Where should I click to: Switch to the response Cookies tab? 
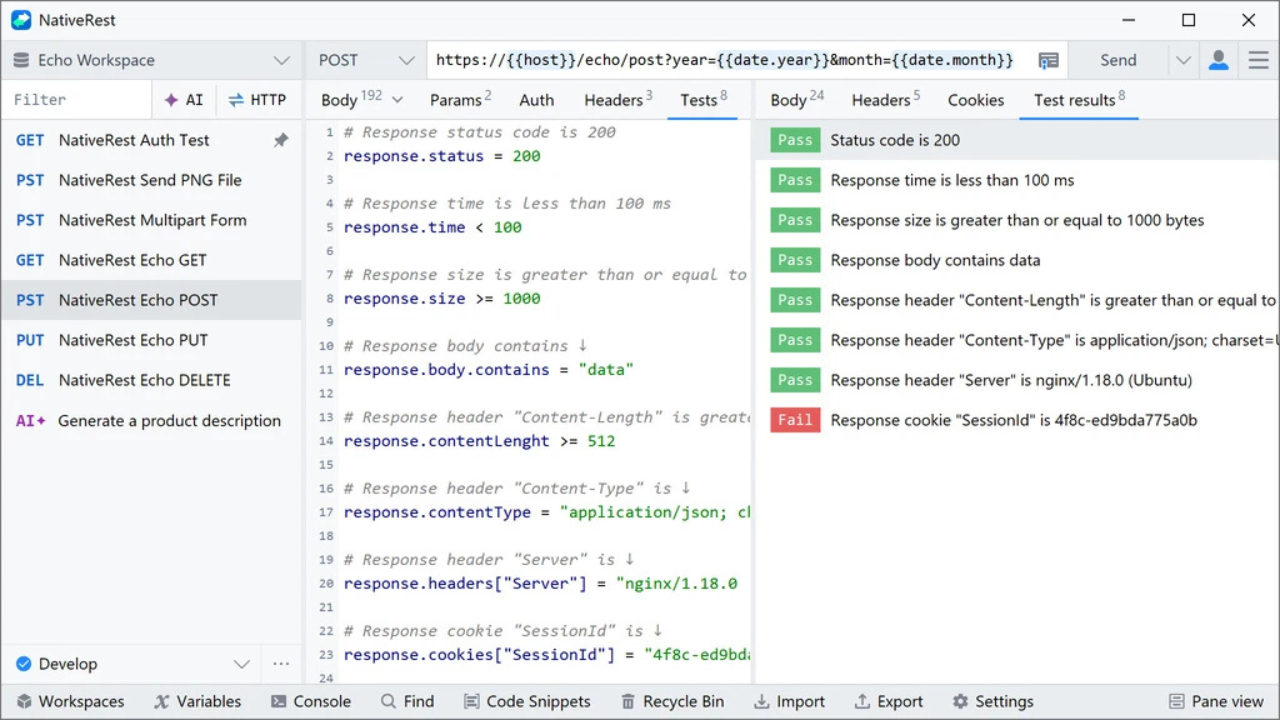coord(975,100)
